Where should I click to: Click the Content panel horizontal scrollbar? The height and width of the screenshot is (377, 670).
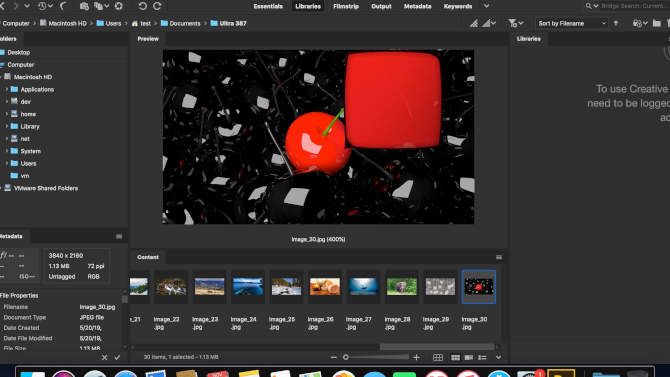click(437, 347)
